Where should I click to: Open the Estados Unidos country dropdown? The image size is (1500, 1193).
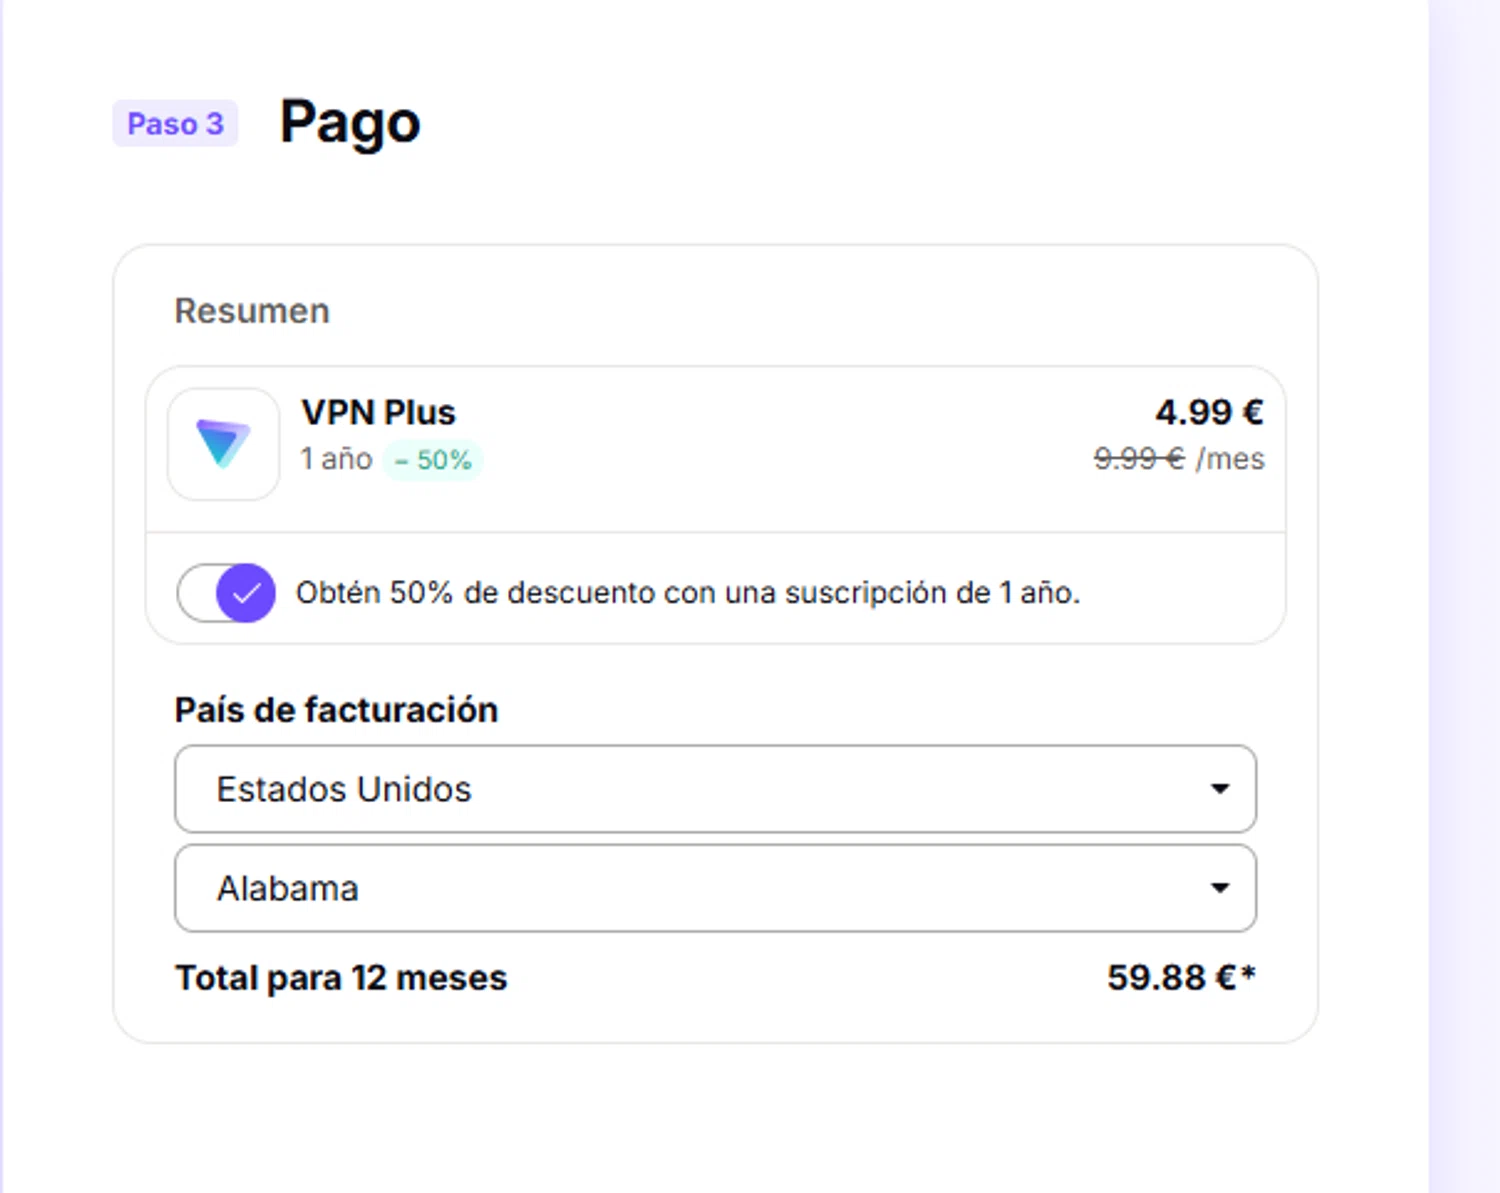pyautogui.click(x=714, y=789)
